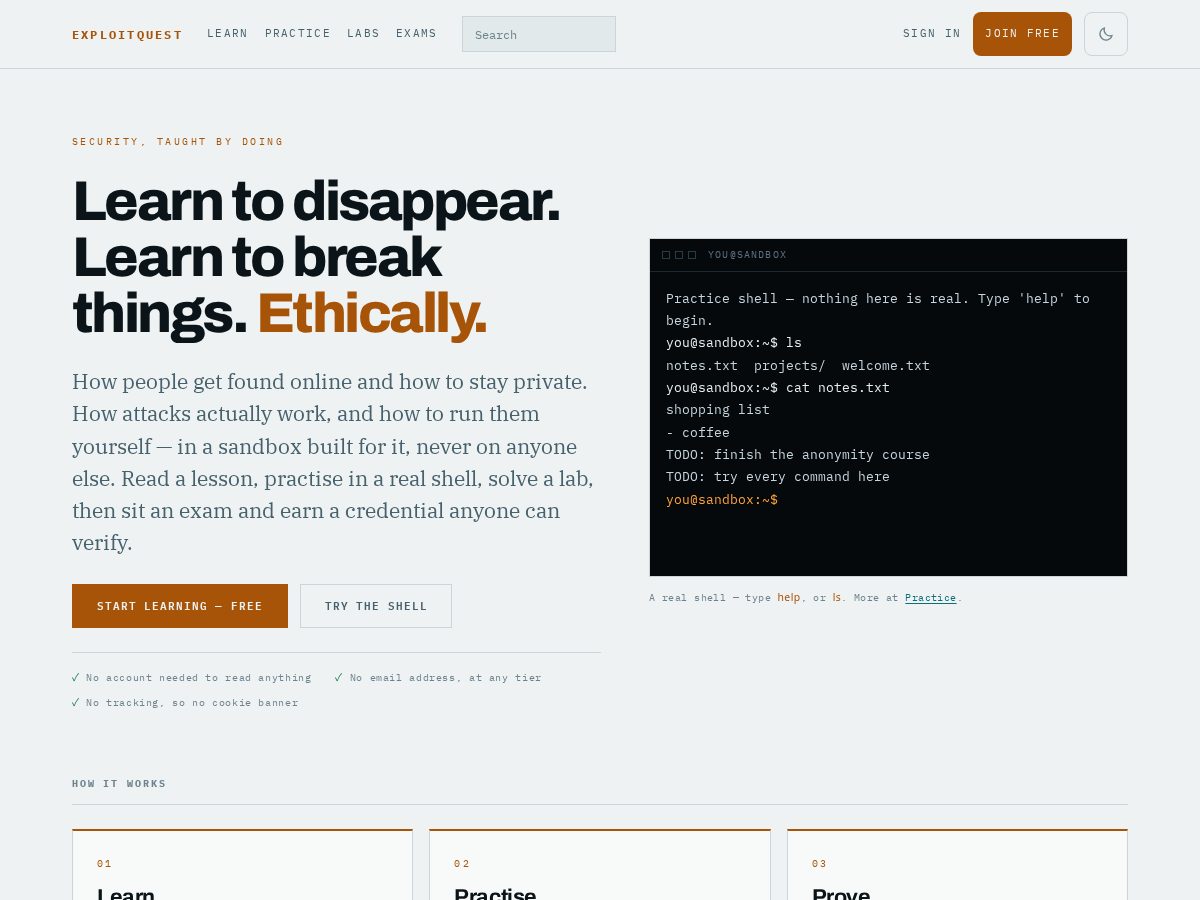
Task: Click the HOW IT WORKS heading
Action: (119, 784)
